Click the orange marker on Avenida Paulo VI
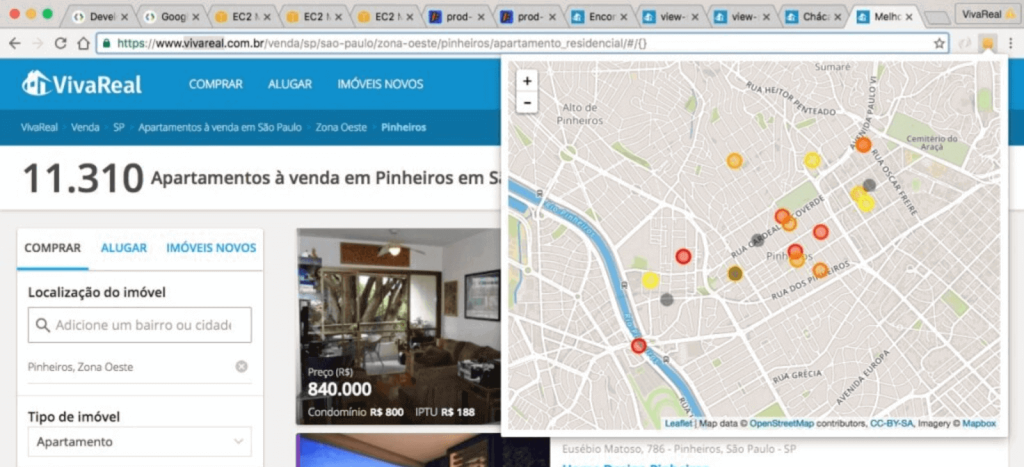Image resolution: width=1024 pixels, height=467 pixels. (x=863, y=144)
